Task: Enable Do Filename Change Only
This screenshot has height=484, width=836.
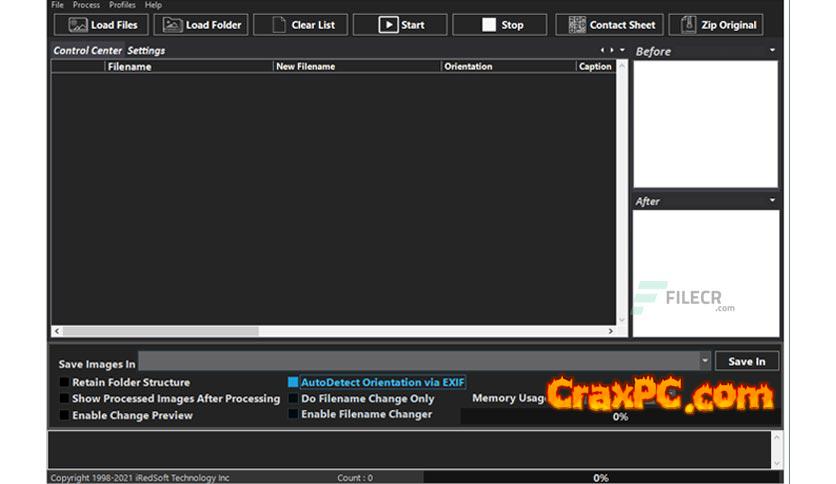Action: 293,398
